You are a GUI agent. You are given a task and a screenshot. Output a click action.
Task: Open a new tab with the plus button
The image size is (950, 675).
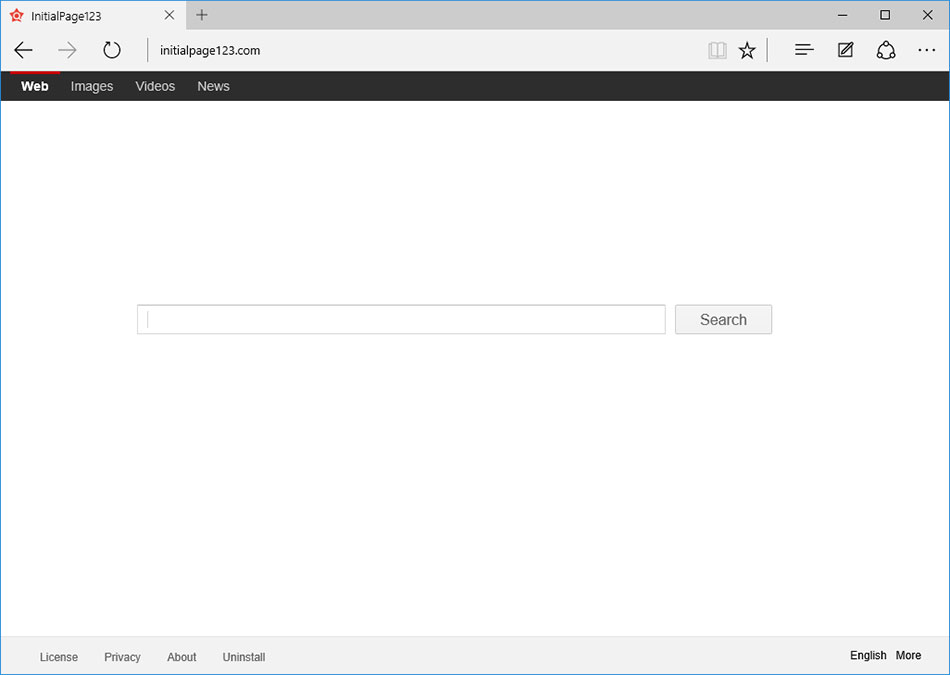pyautogui.click(x=202, y=15)
